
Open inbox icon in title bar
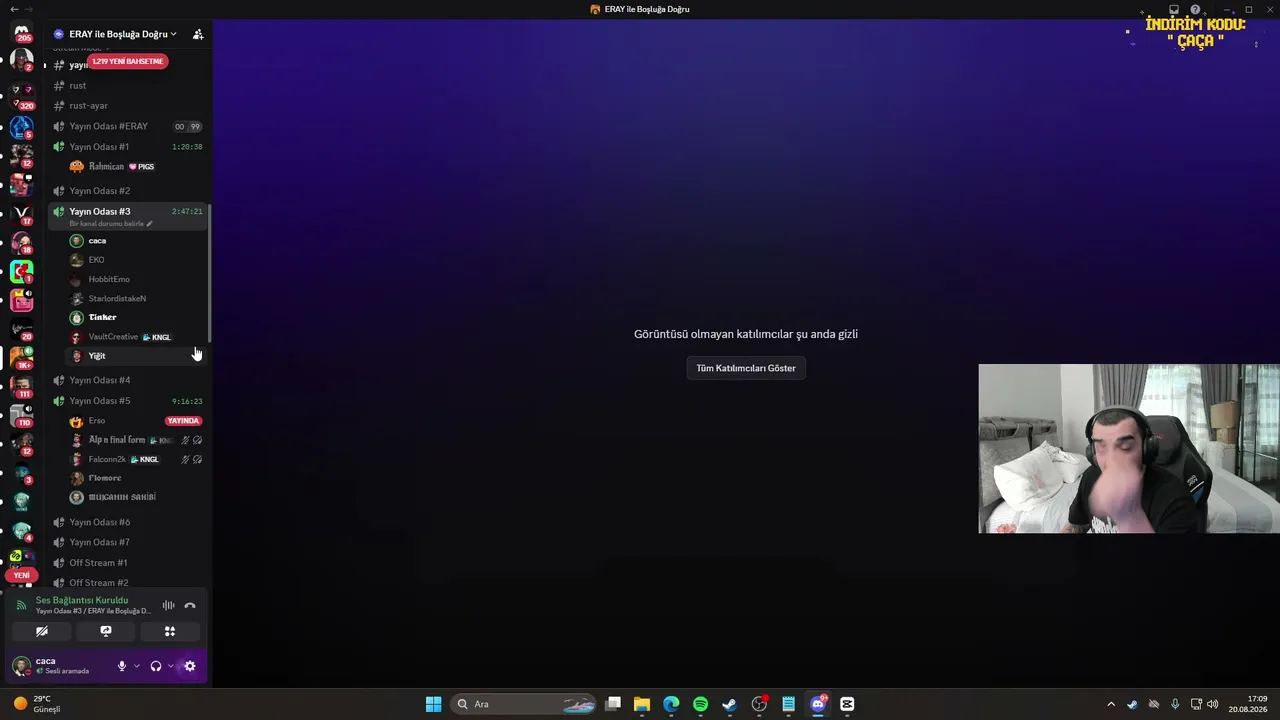(x=1174, y=9)
